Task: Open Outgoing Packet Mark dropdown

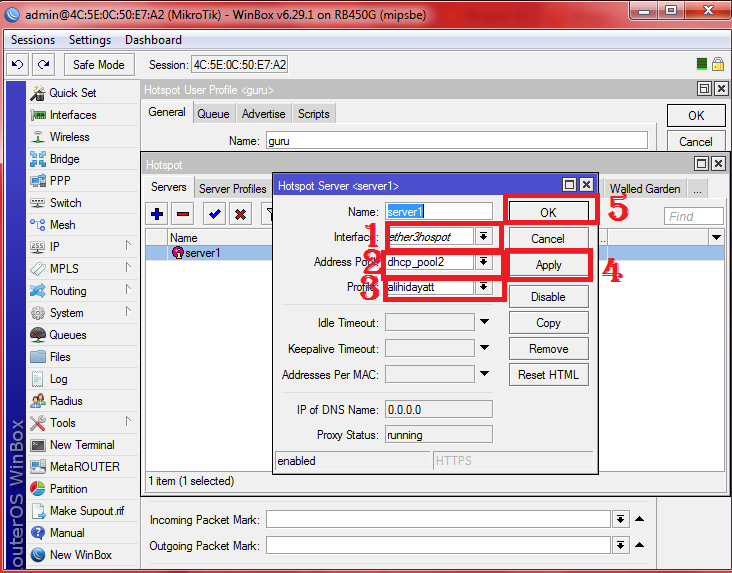Action: tap(620, 545)
